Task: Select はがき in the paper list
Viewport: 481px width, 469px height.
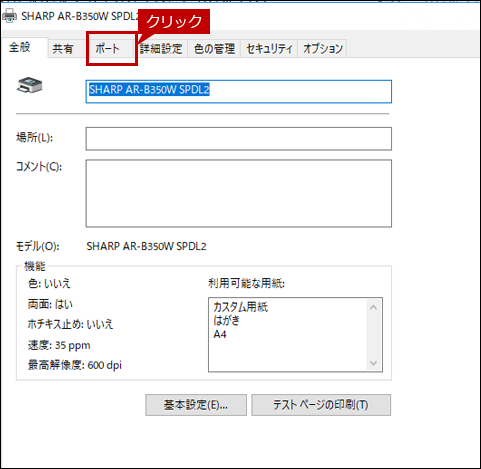Action: pos(226,320)
